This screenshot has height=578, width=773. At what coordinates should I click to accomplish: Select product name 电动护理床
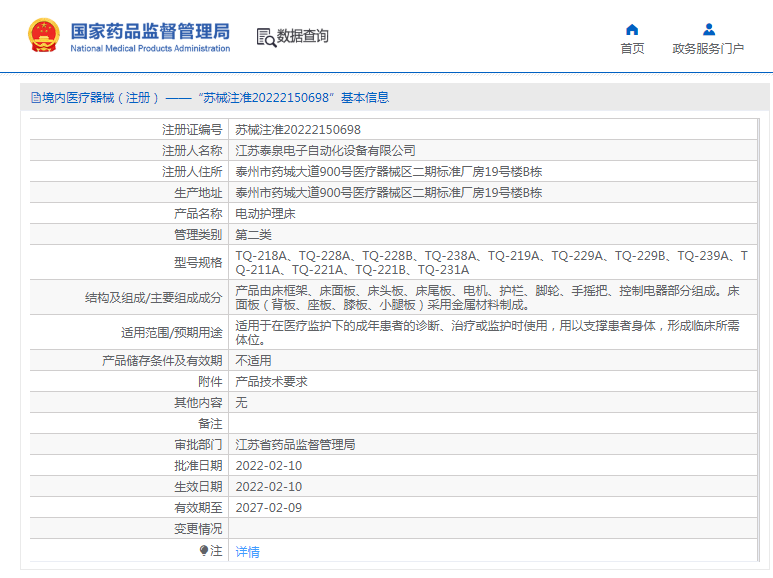pos(265,214)
